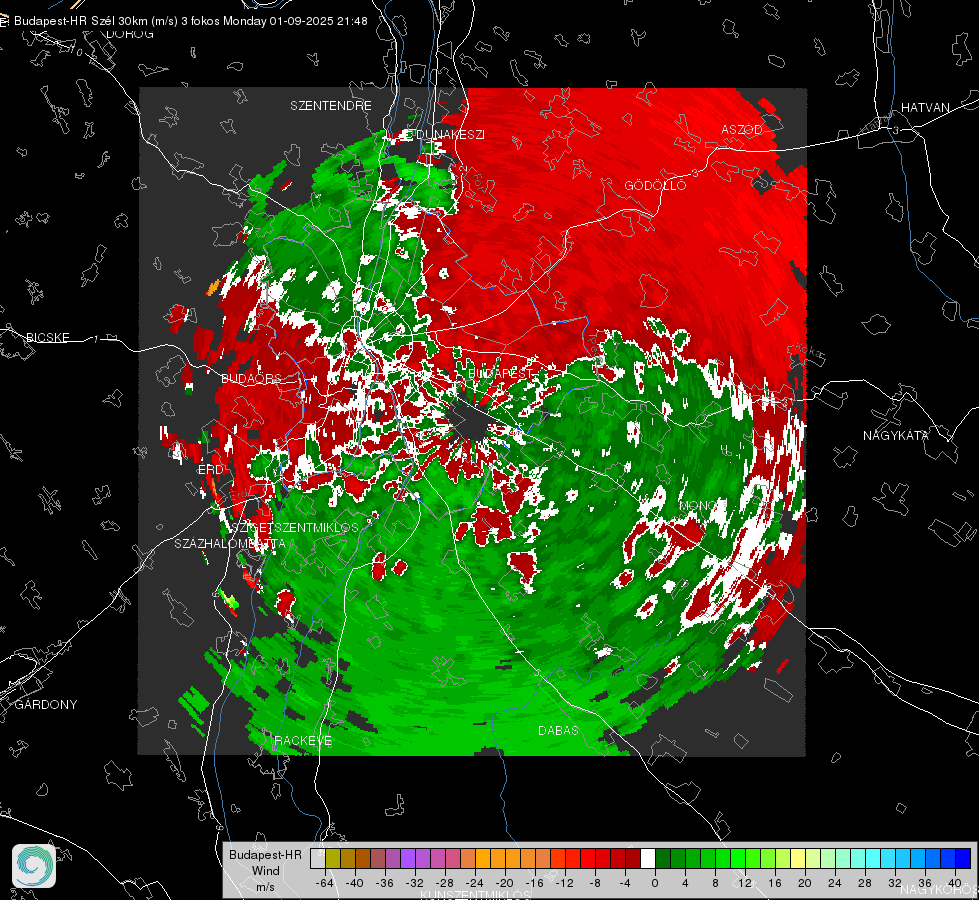Pick the deep blue legend swatch above 40

tap(963, 859)
